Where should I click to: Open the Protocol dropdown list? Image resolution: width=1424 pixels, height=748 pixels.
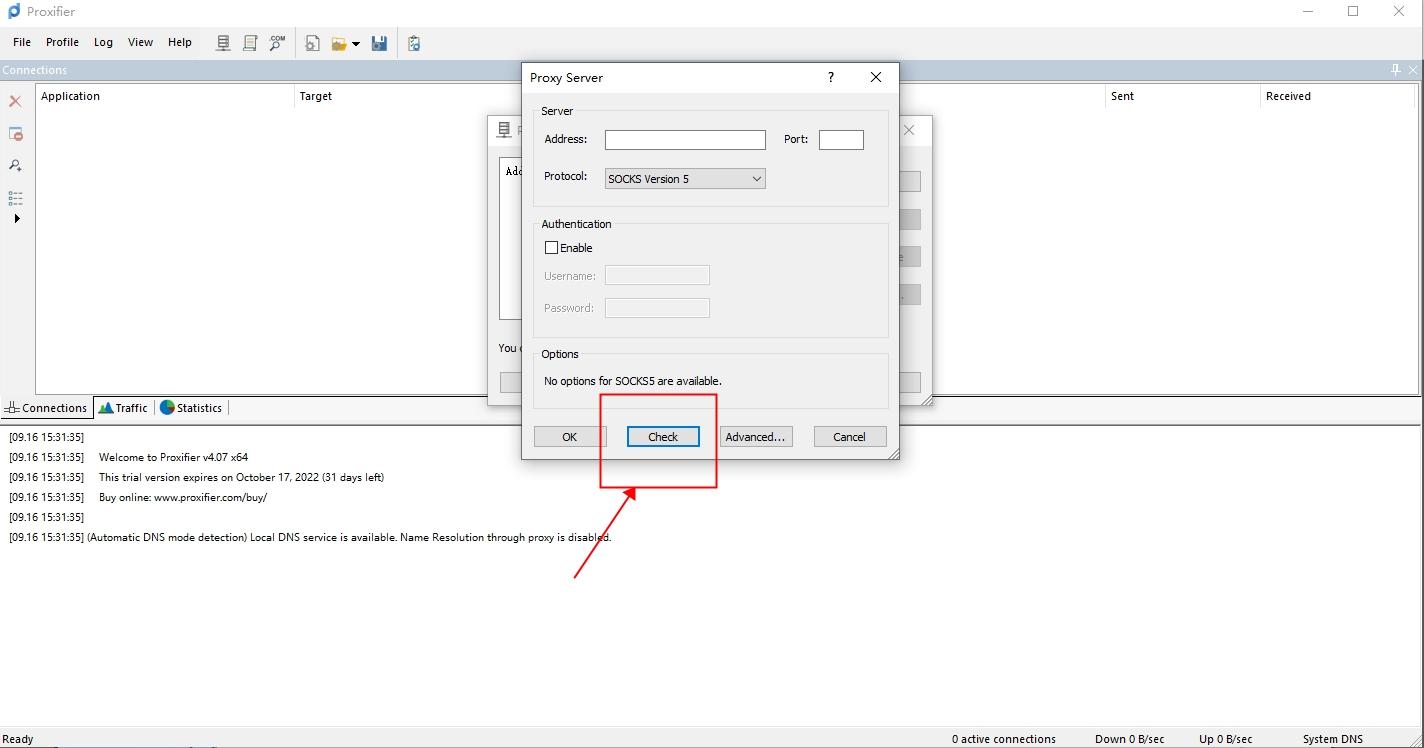coord(685,179)
